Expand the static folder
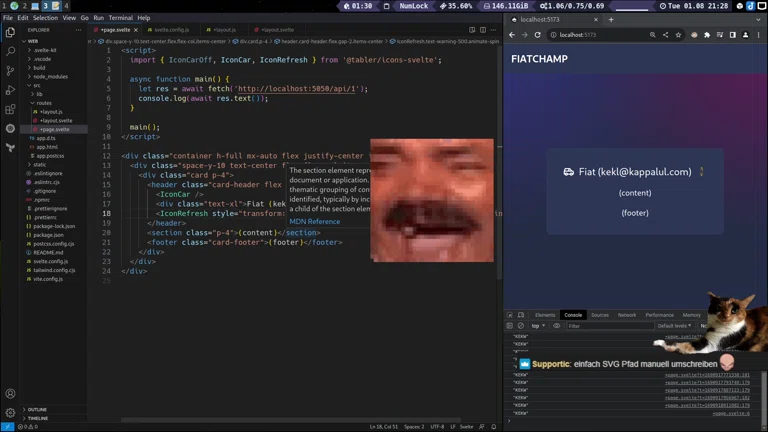This screenshot has width=768, height=432. pos(39,165)
